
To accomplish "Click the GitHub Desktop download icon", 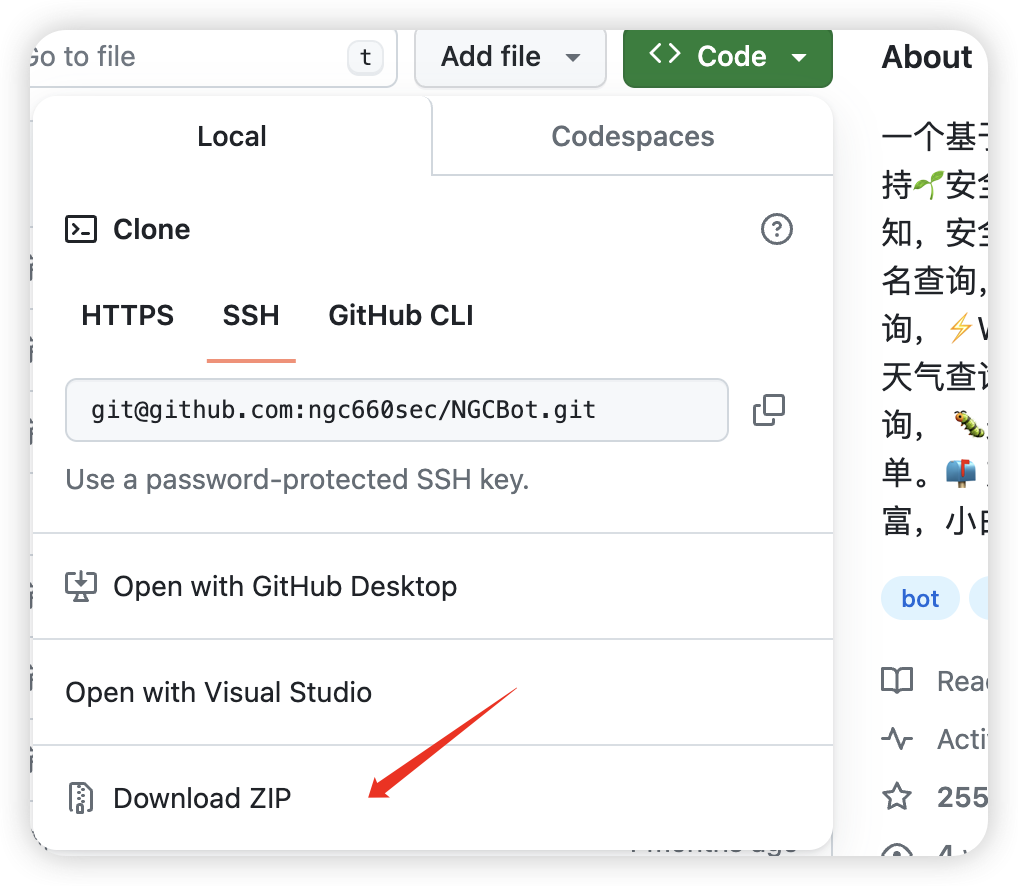I will (x=81, y=586).
